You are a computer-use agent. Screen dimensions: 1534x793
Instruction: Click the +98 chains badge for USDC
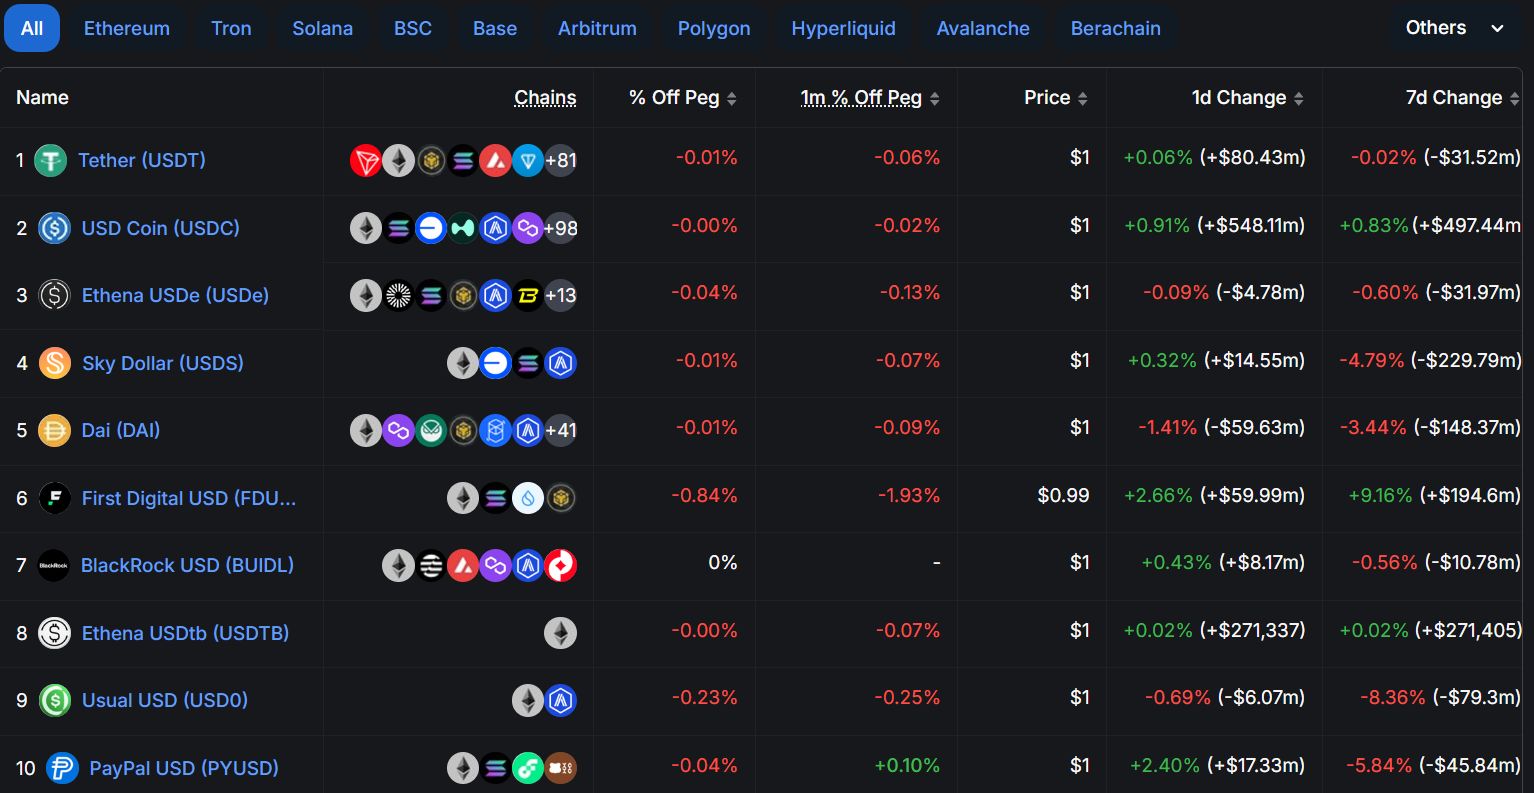pyautogui.click(x=561, y=228)
